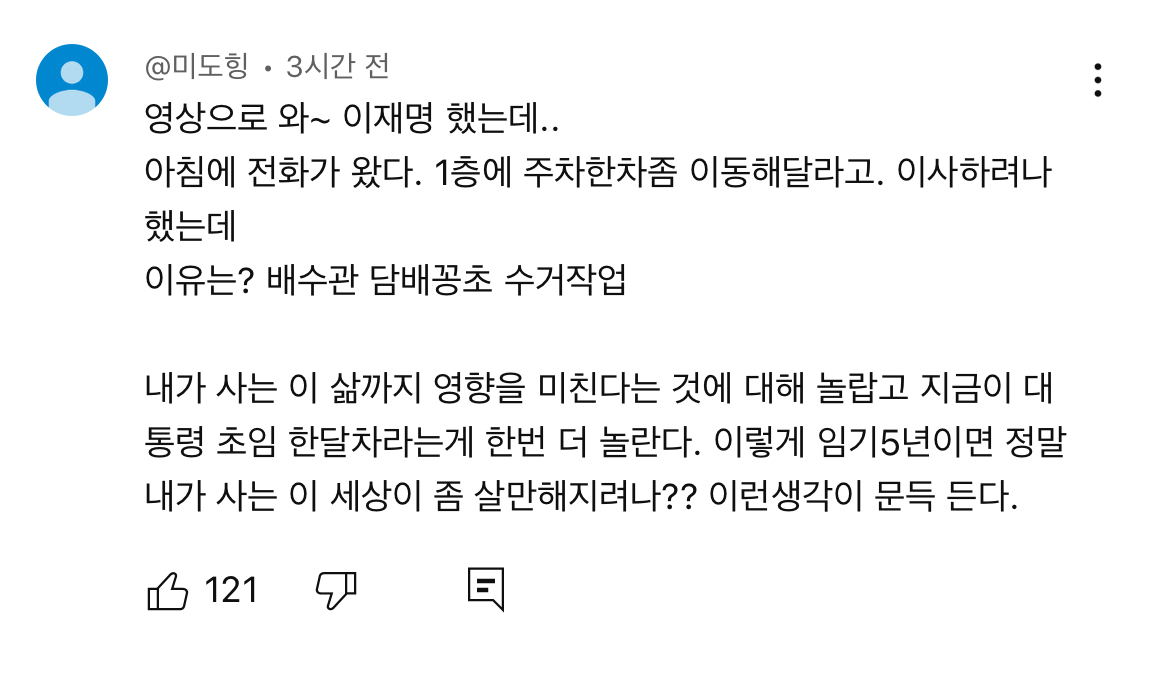Open the @미도힝 channel username link

[x=199, y=67]
